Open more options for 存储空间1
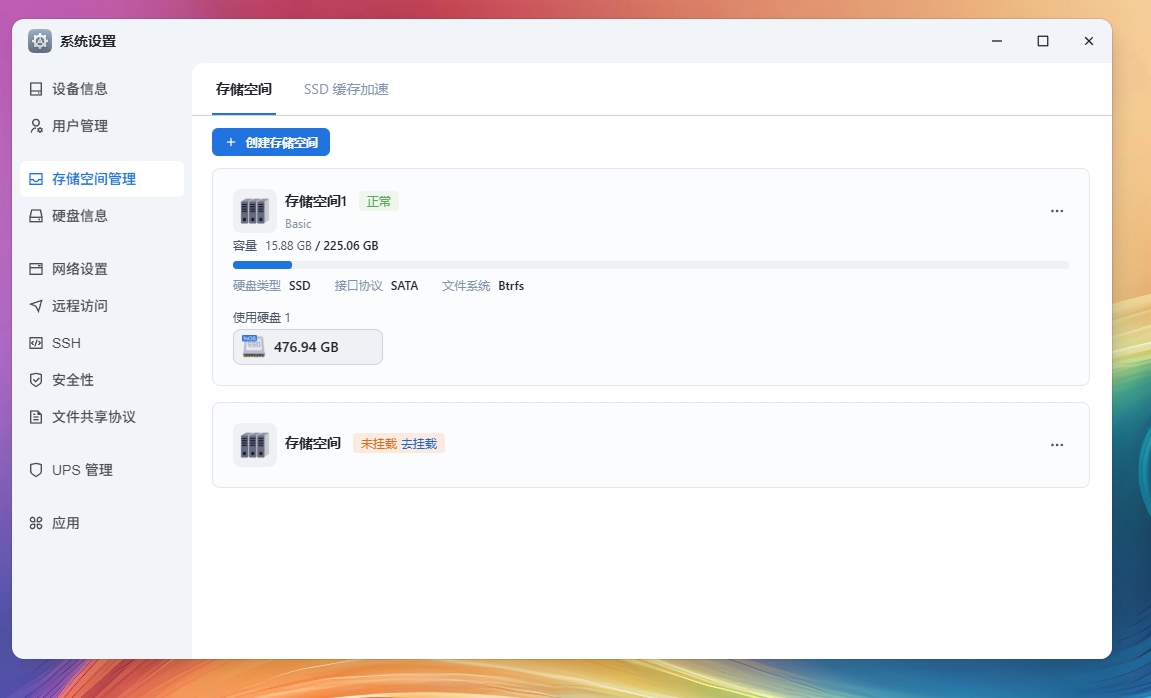 point(1056,211)
